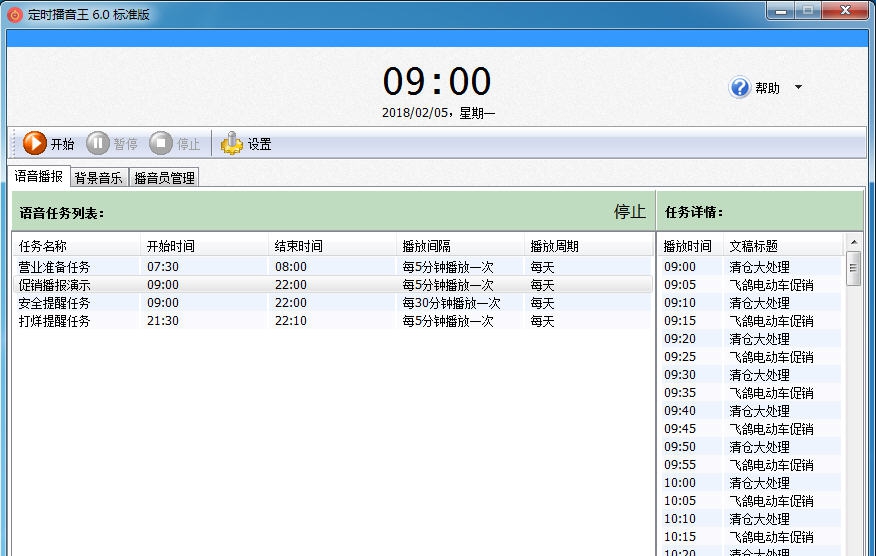Select the 安全提醒任务 row
Viewport: 876px width, 556px height.
click(x=332, y=302)
